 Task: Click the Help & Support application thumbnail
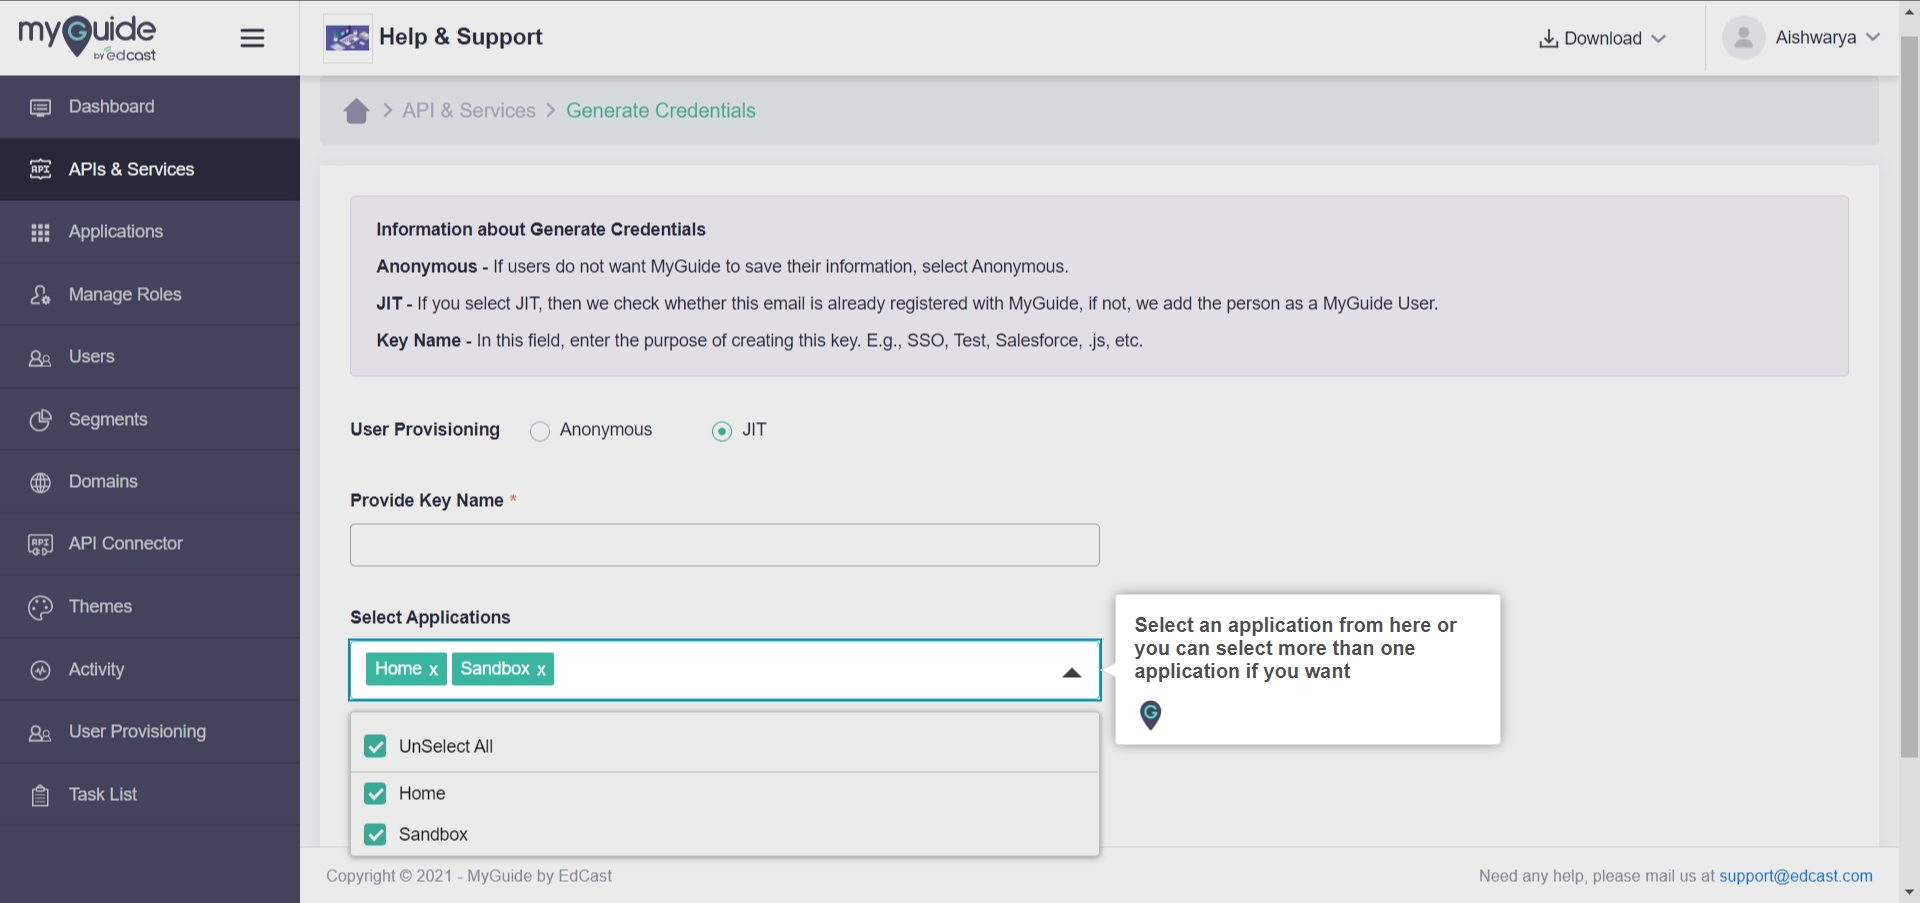click(348, 38)
